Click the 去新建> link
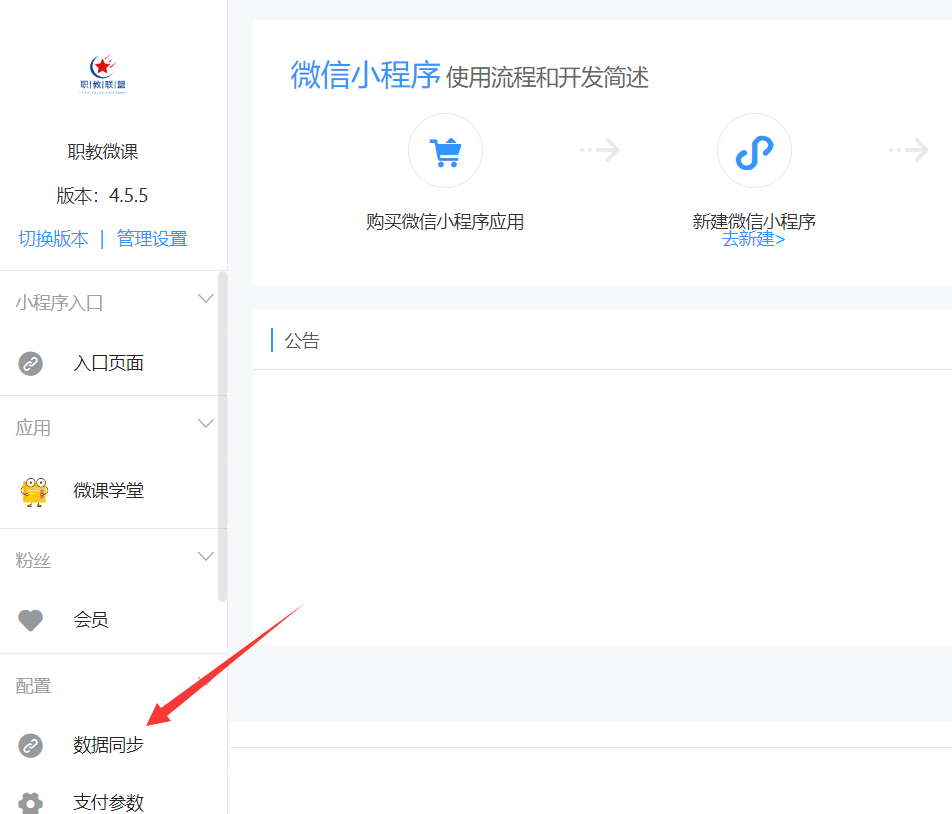Viewport: 952px width, 814px height. pyautogui.click(x=753, y=239)
